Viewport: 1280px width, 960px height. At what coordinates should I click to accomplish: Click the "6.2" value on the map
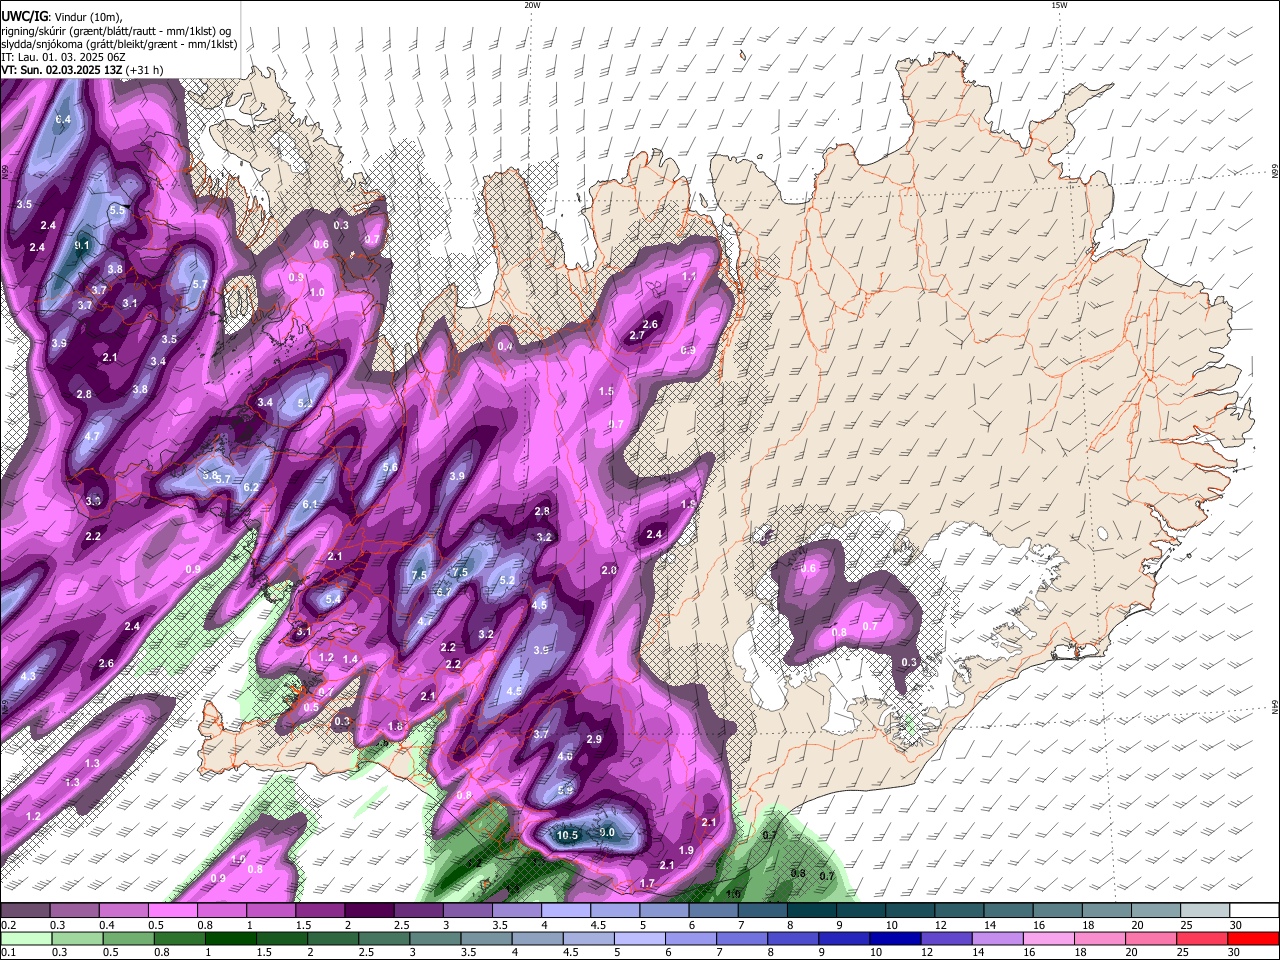[251, 487]
